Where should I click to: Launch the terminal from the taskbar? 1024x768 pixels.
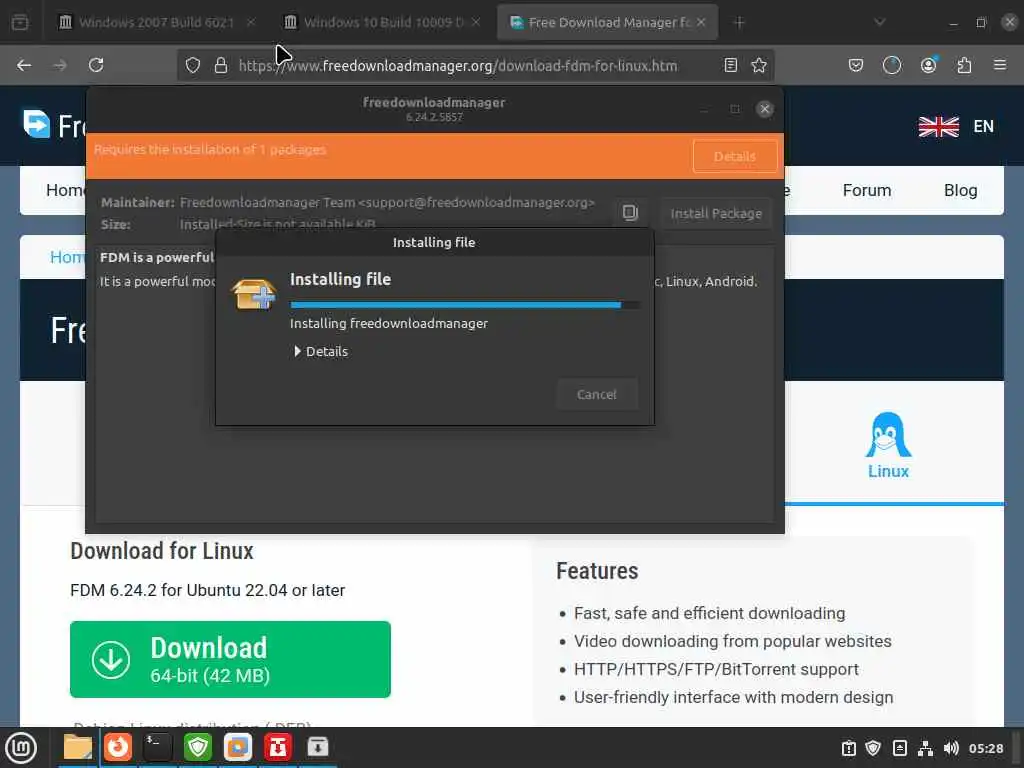point(157,747)
